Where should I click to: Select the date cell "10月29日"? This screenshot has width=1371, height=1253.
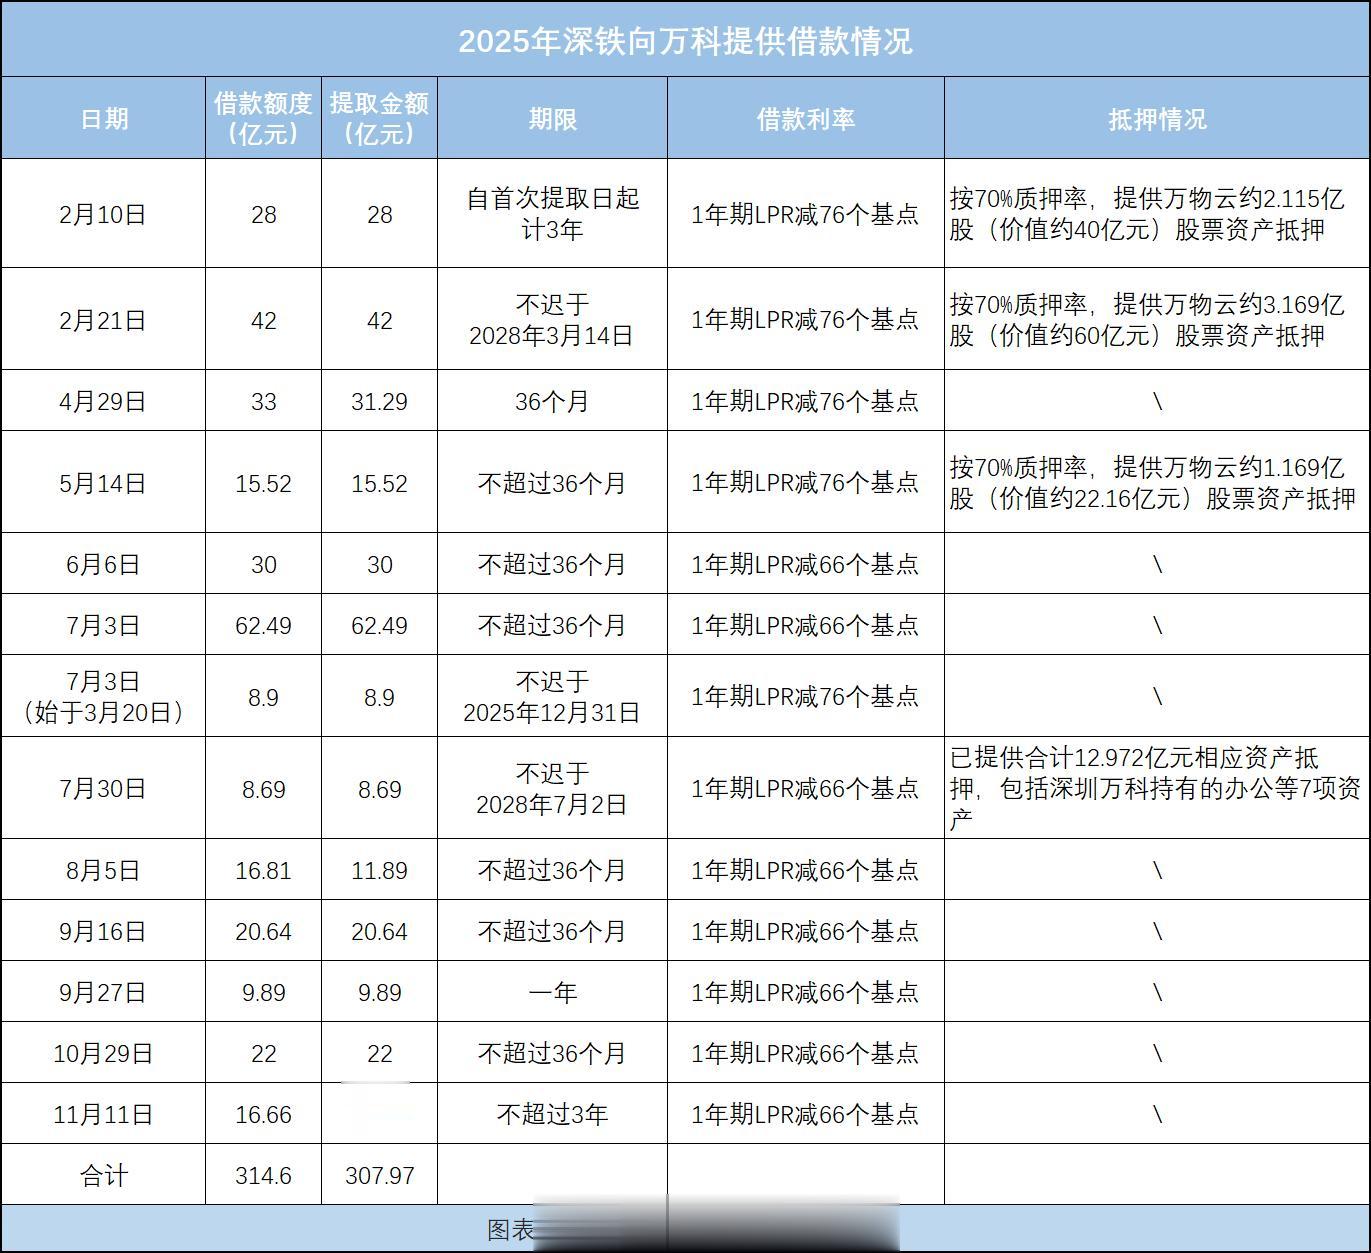(x=103, y=1053)
